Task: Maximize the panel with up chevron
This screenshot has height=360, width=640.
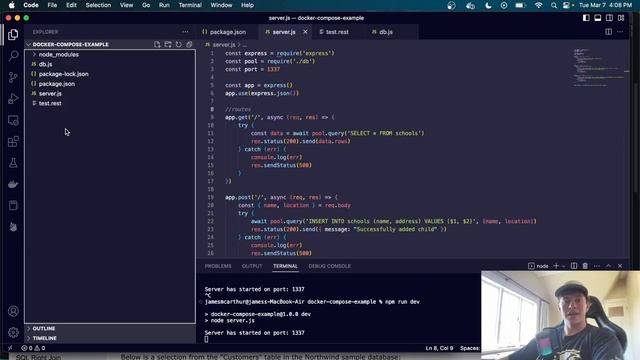Action: click(609, 266)
